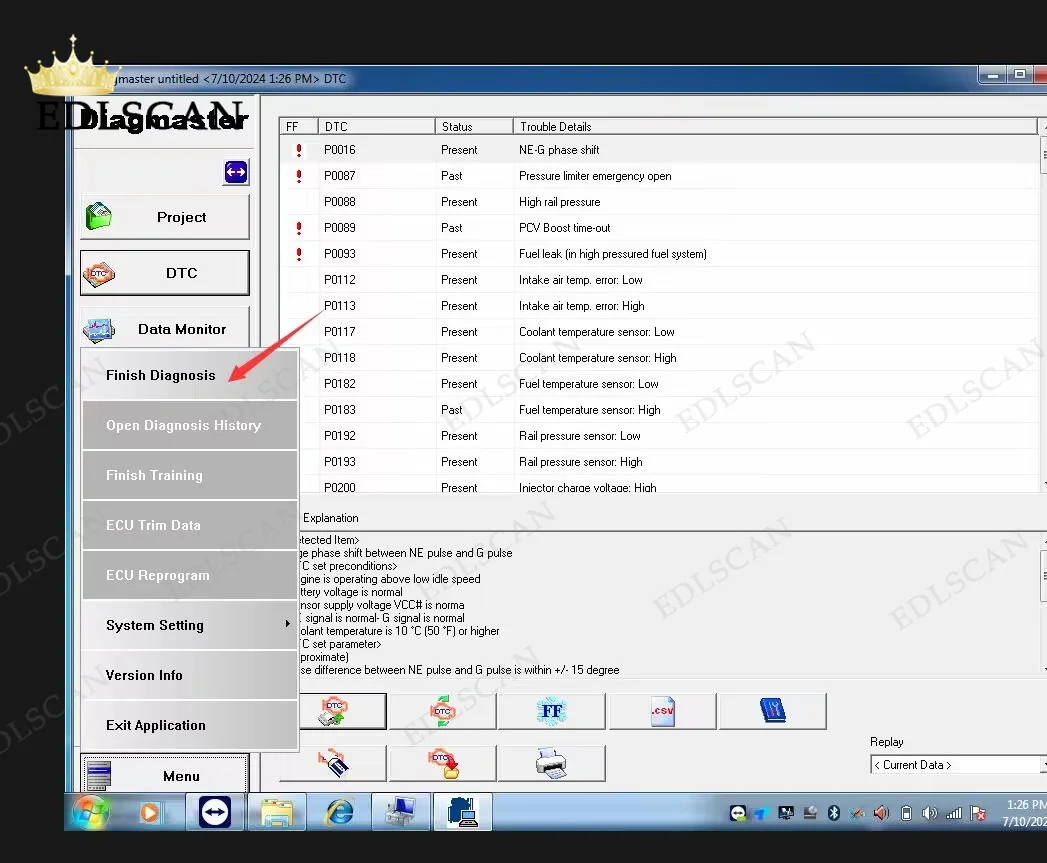Click the refresh DTC icon with green arrows
Image resolution: width=1047 pixels, height=863 pixels.
(443, 711)
